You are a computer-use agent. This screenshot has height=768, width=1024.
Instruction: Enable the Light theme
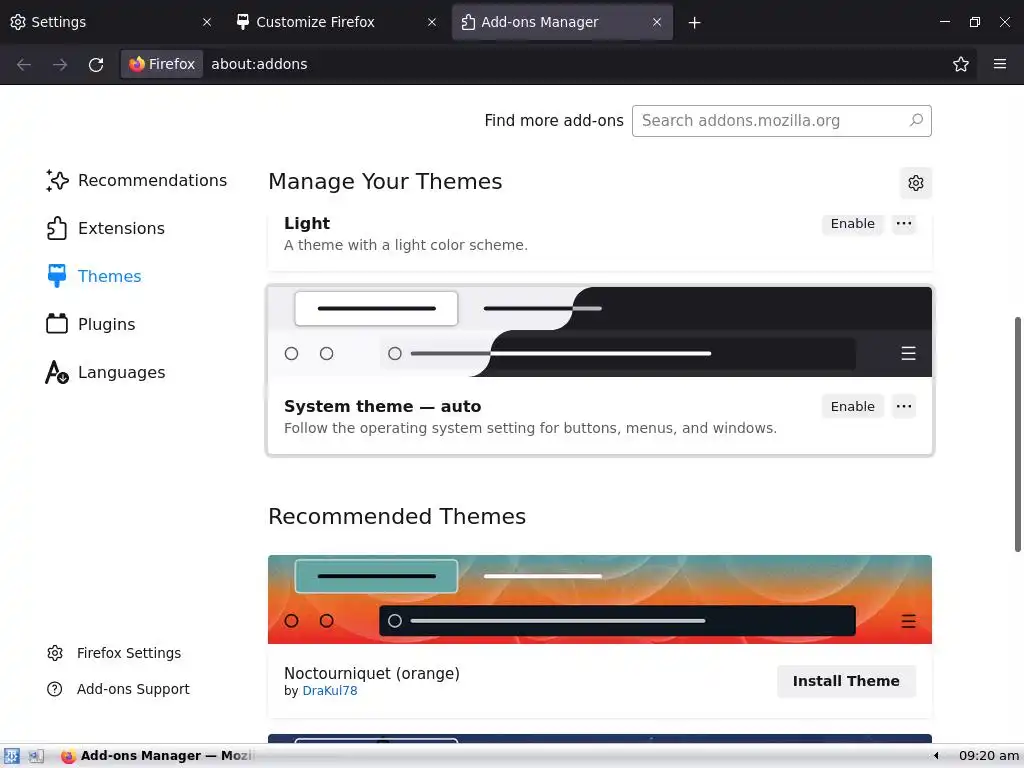852,223
